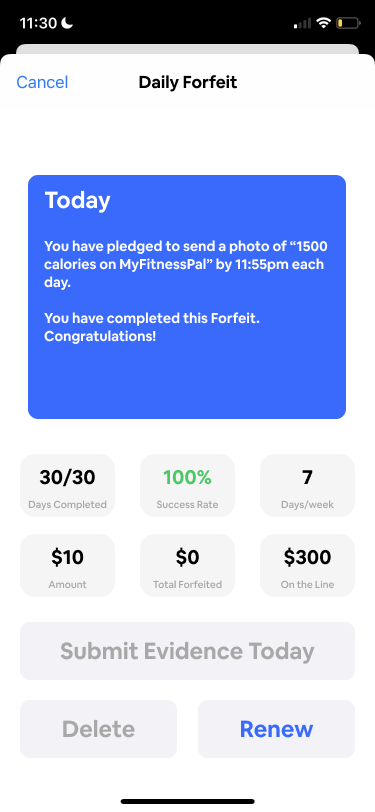Tap the $0 Total Forfeited tile
This screenshot has width=375, height=812.
pos(188,565)
